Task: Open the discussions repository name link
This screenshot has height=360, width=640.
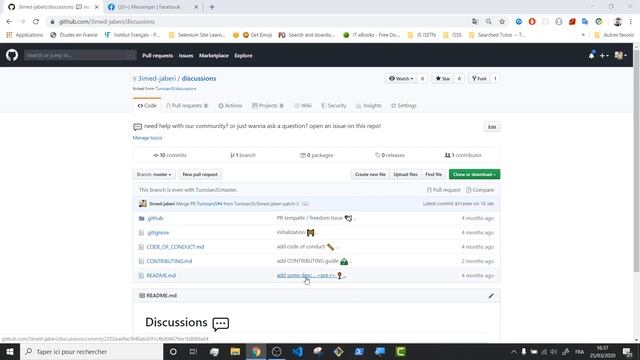Action: click(199, 78)
